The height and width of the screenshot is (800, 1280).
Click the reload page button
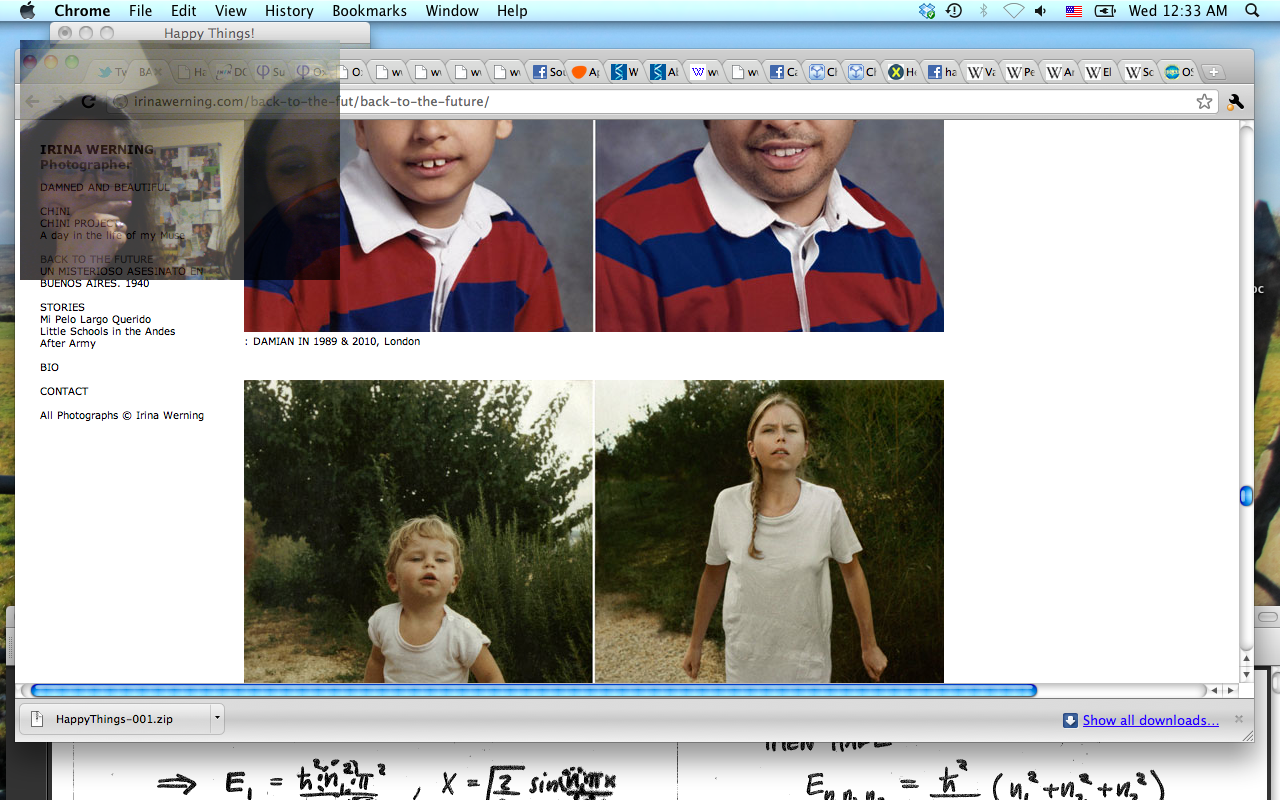pyautogui.click(x=88, y=101)
